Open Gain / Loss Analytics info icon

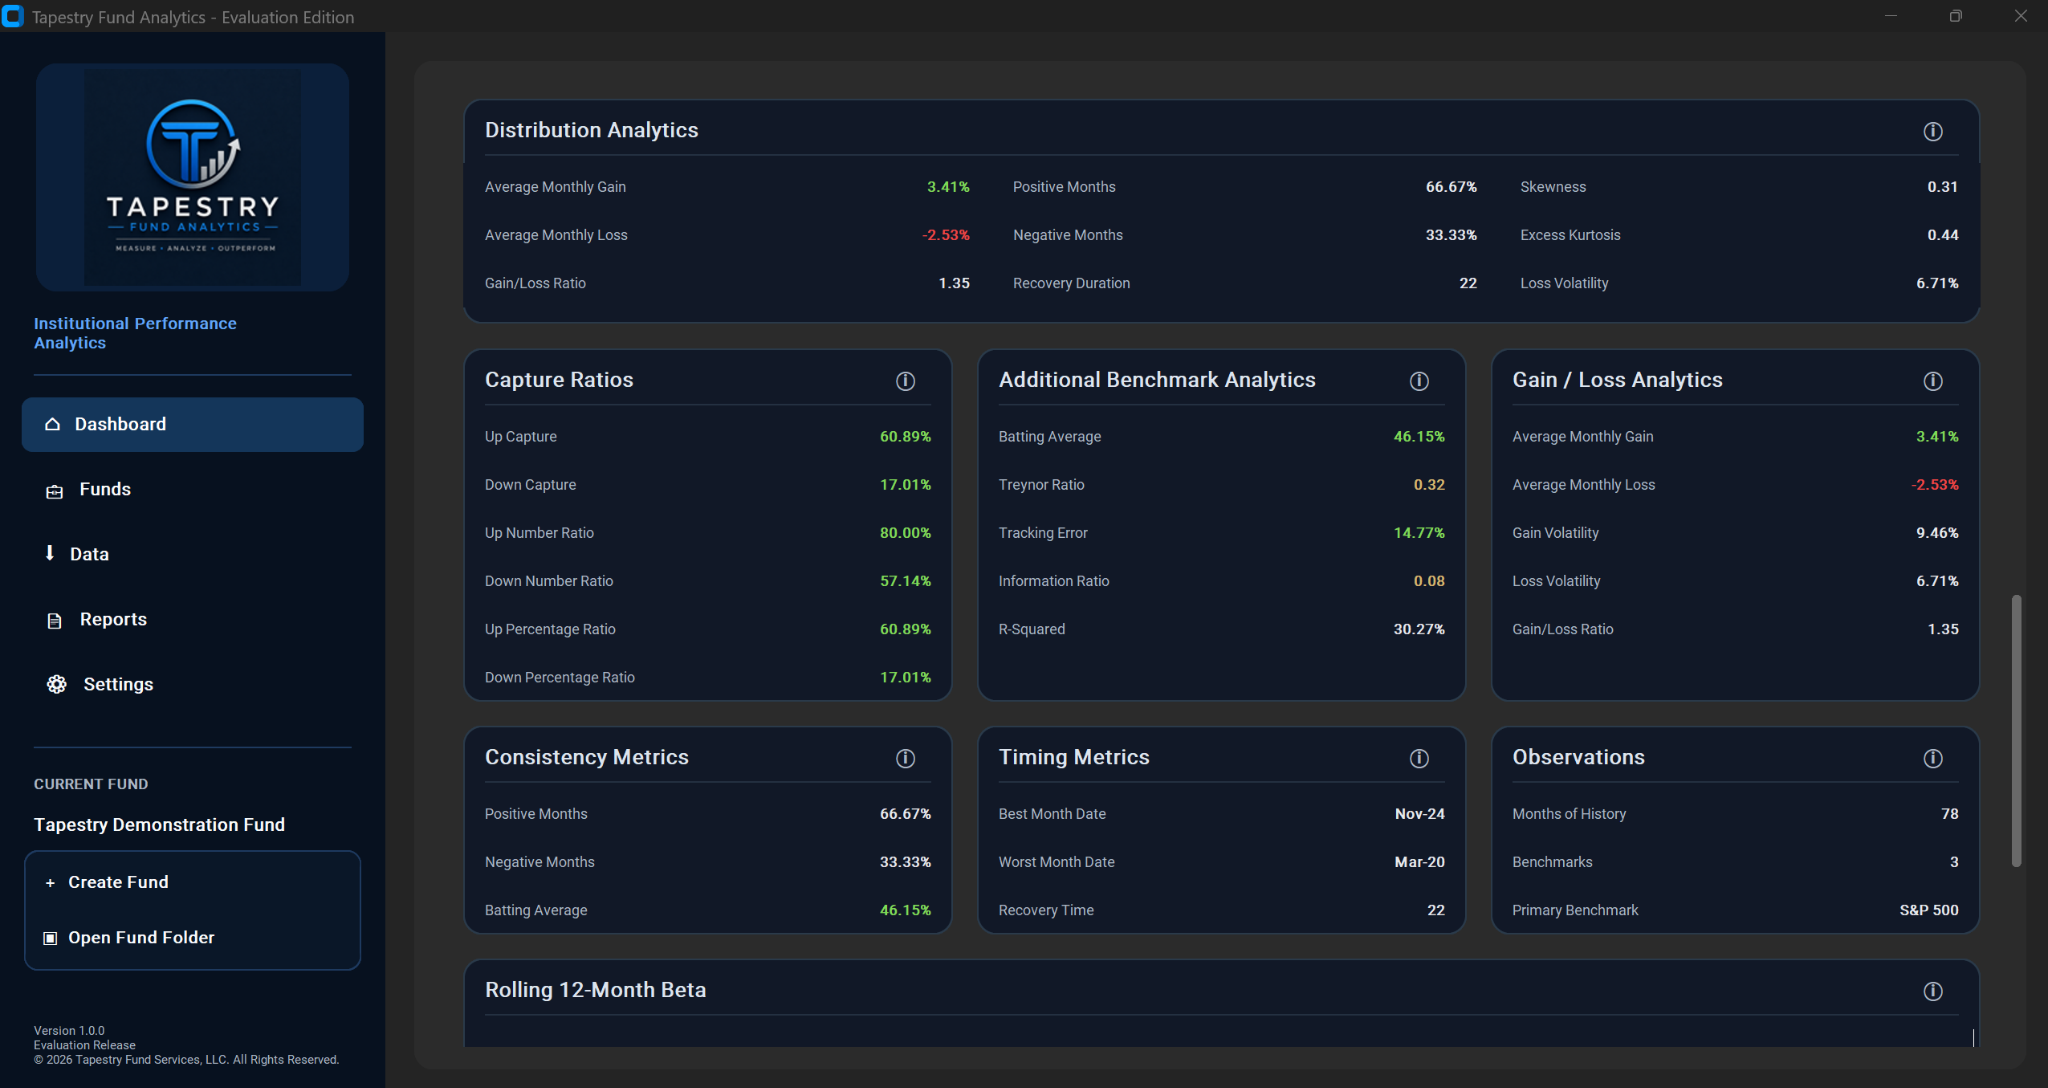(1933, 381)
